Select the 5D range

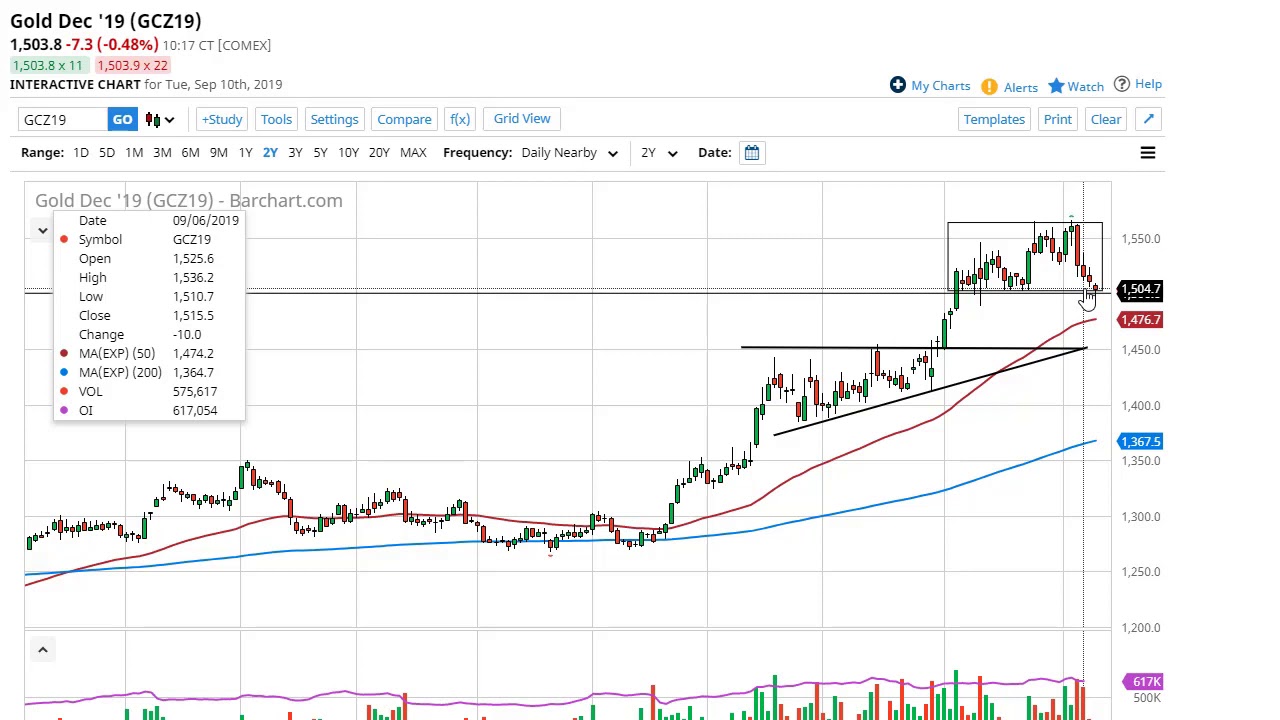coord(107,152)
